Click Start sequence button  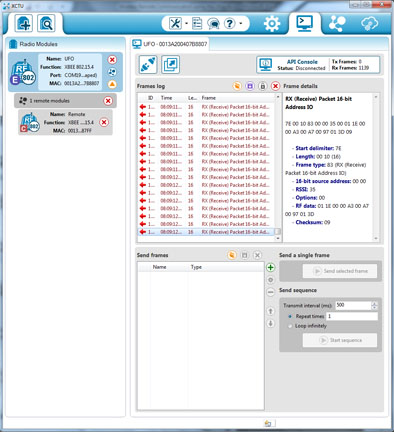340,340
